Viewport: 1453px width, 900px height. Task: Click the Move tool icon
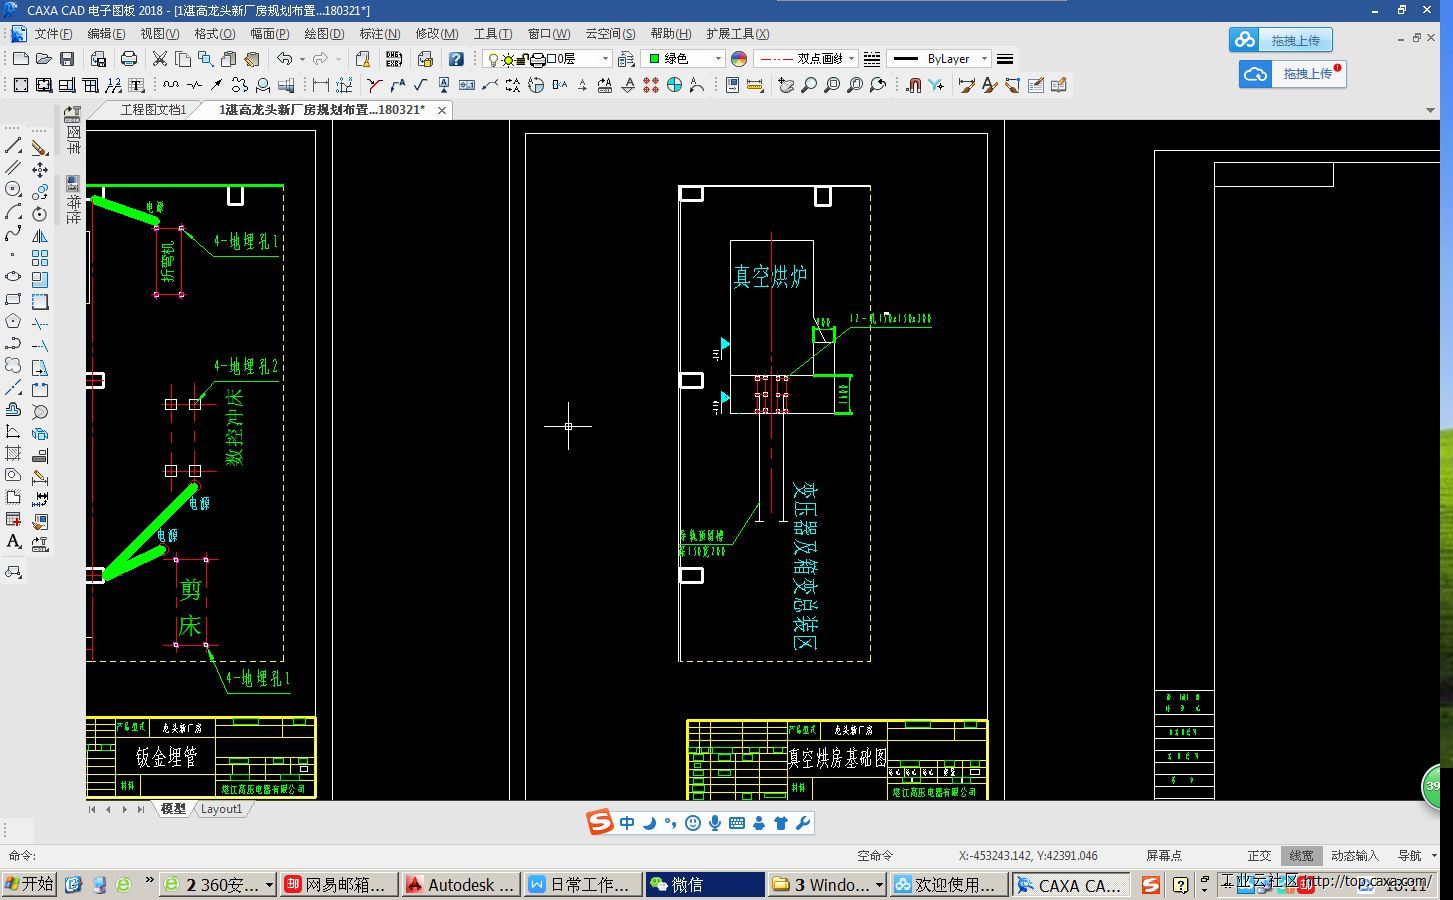[40, 169]
